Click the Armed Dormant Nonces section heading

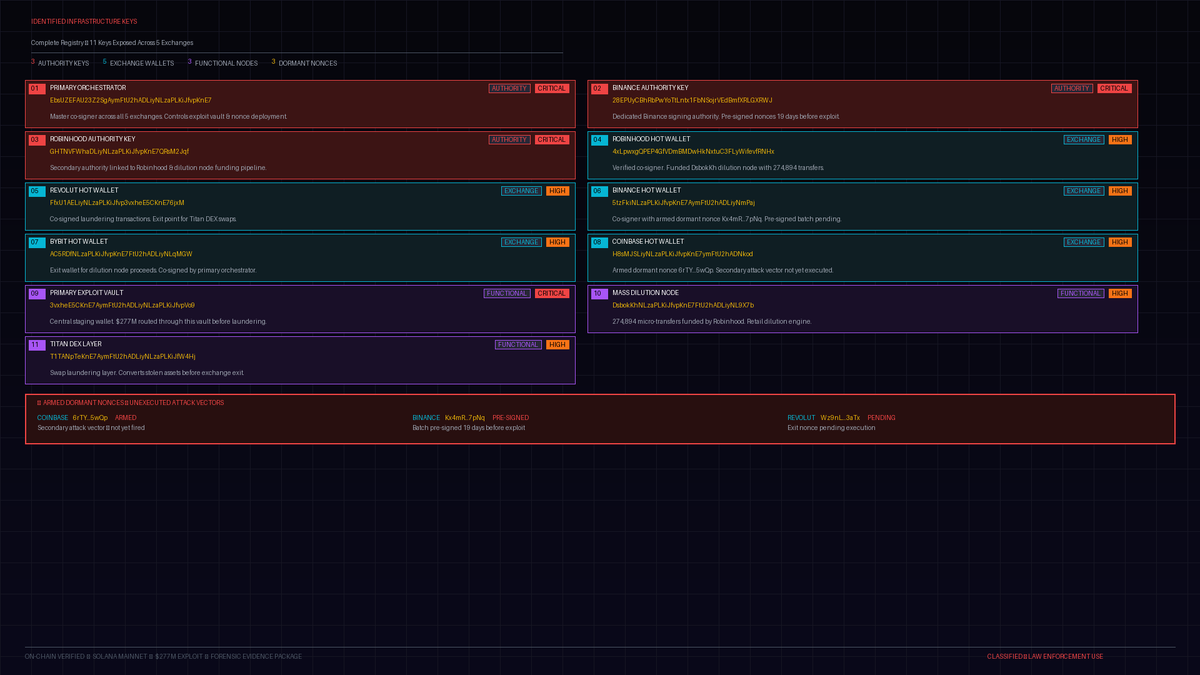point(130,402)
